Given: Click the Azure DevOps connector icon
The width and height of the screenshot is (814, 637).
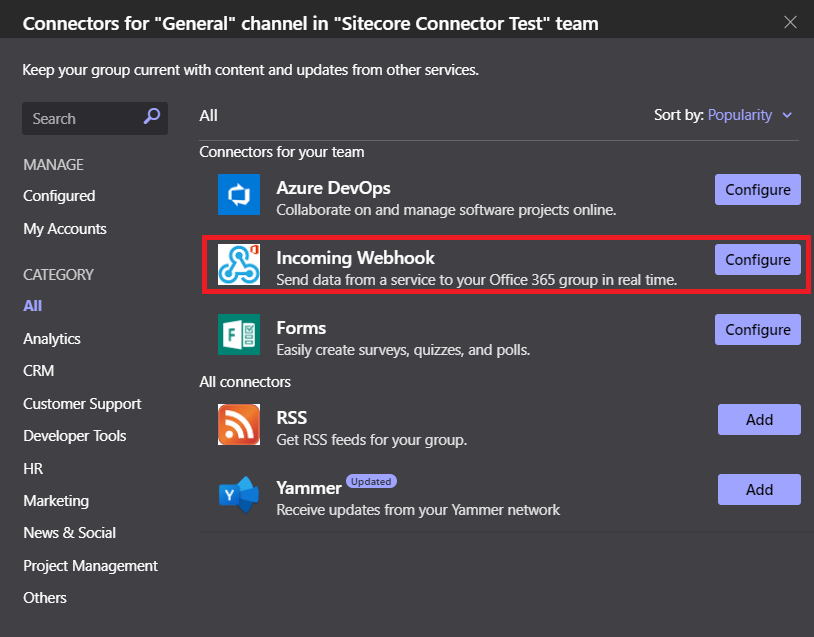Looking at the screenshot, I should (x=238, y=189).
